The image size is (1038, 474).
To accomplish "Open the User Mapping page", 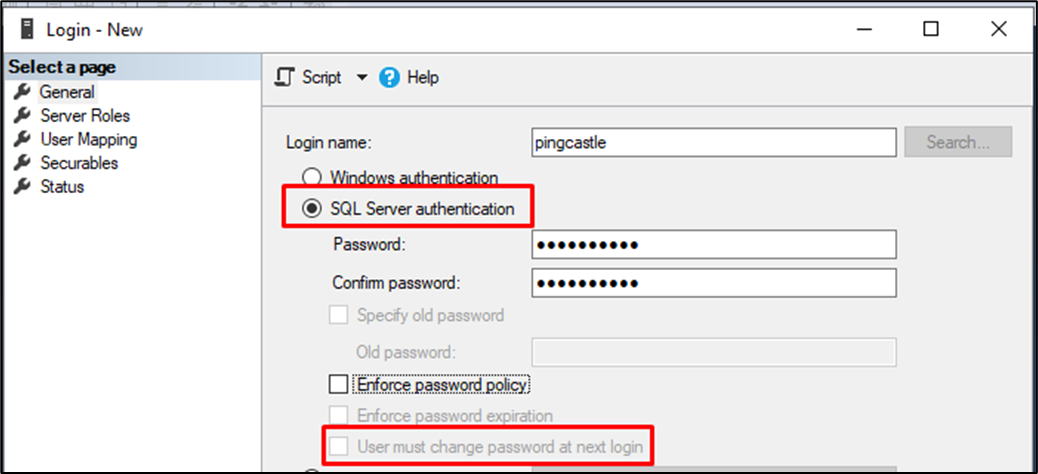I will [89, 140].
